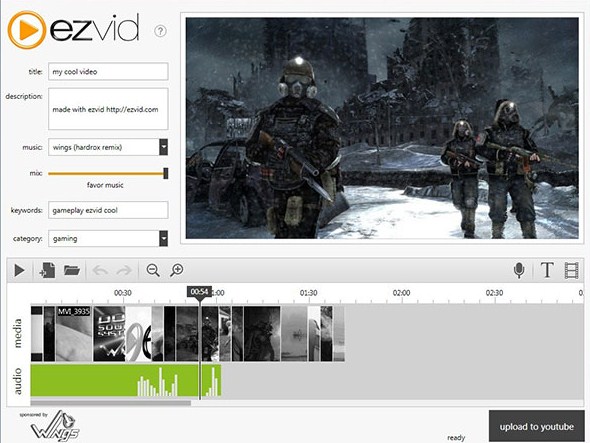This screenshot has height=443, width=590.
Task: Click the add text T icon
Action: pos(547,270)
